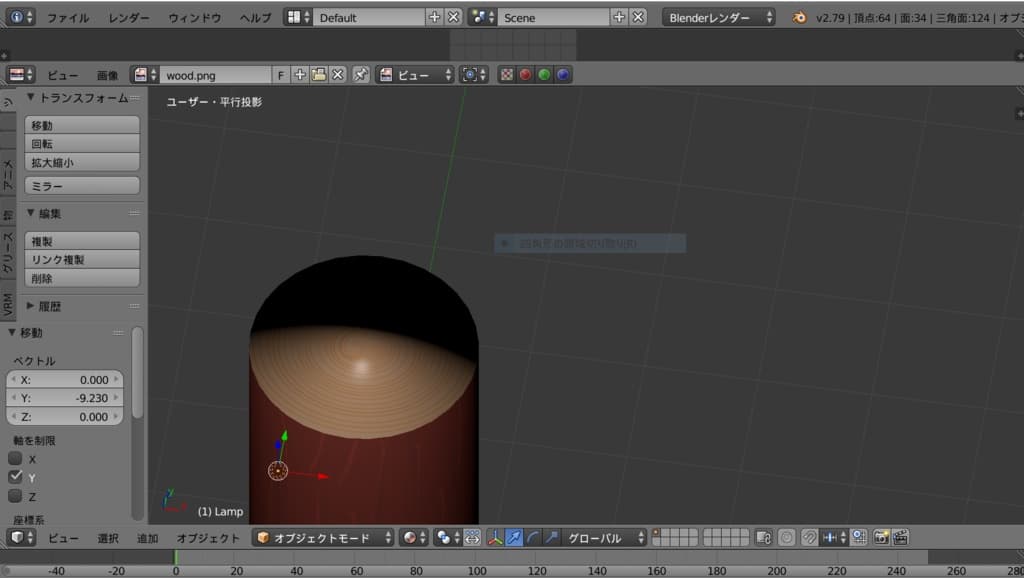Open the ファイル menu
This screenshot has width=1024, height=578.
[67, 18]
